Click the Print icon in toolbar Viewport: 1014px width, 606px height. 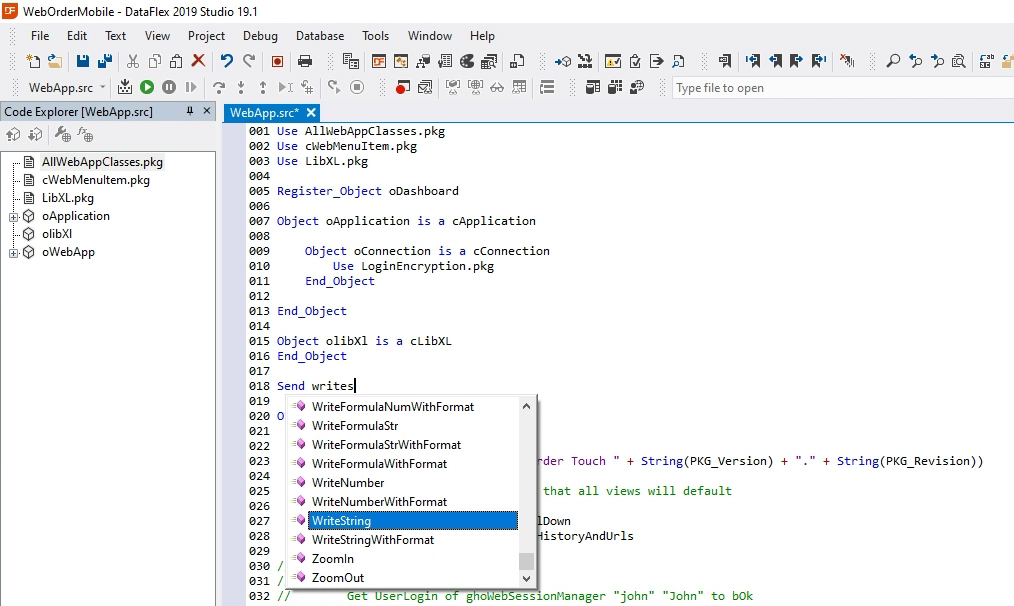(x=305, y=61)
